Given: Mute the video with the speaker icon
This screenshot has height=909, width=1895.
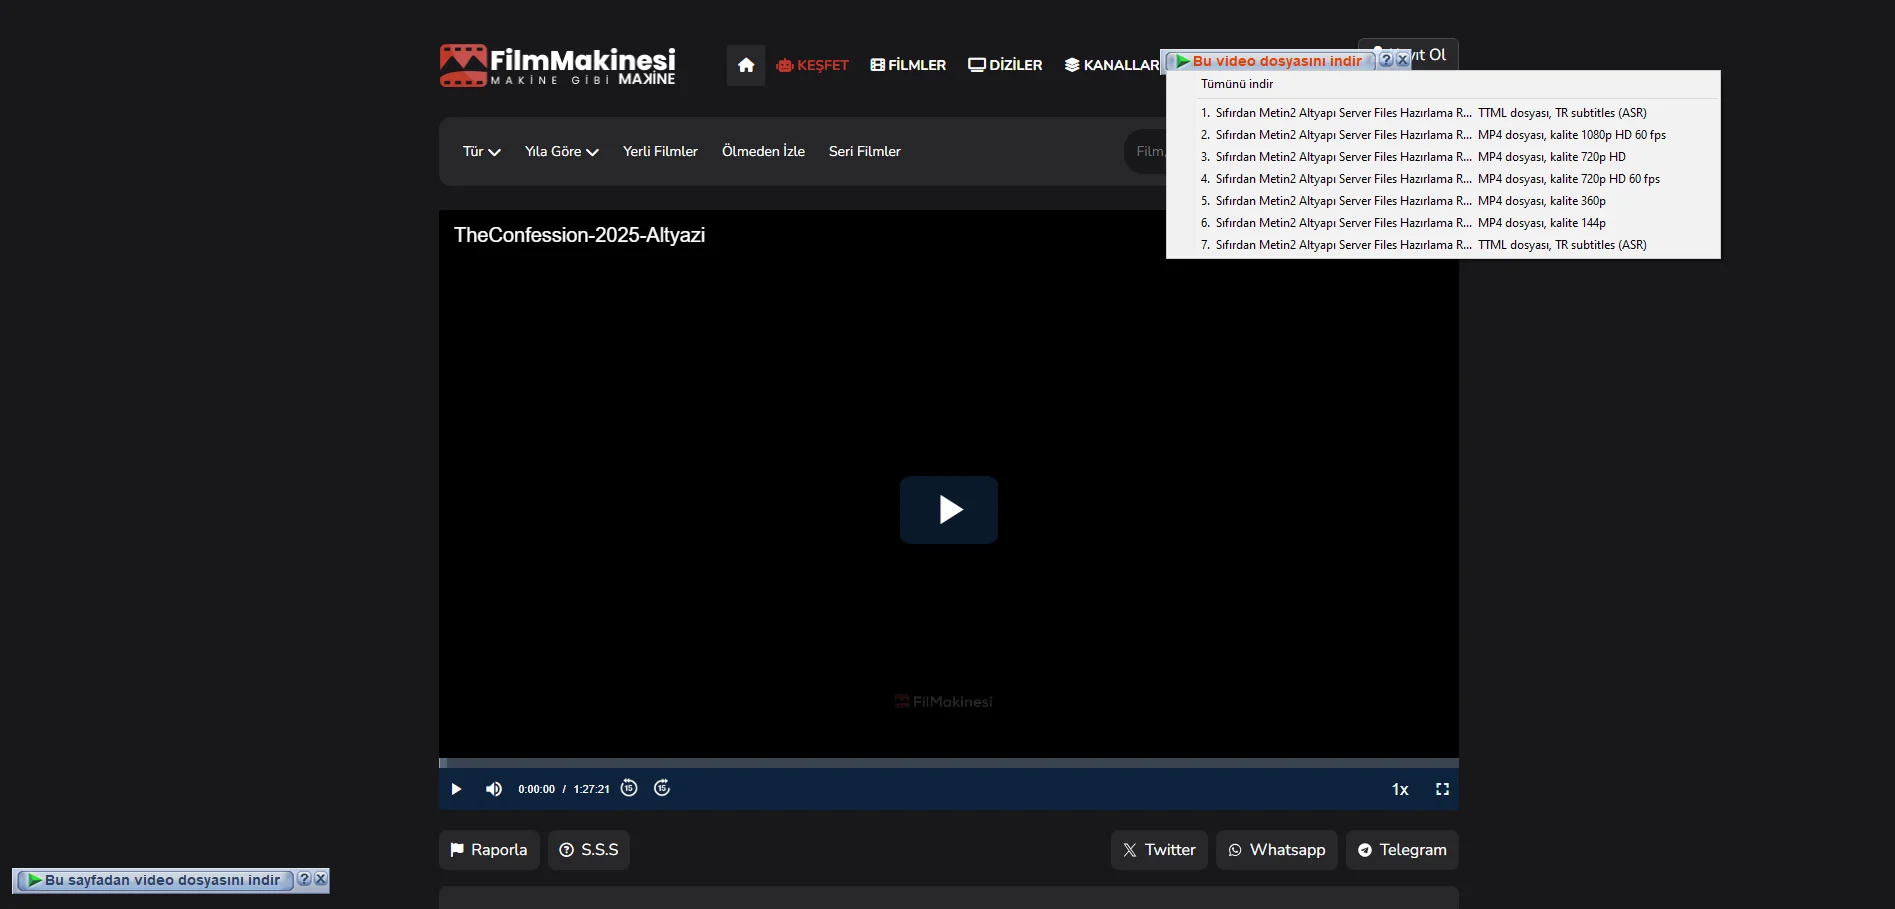Looking at the screenshot, I should [x=493, y=789].
